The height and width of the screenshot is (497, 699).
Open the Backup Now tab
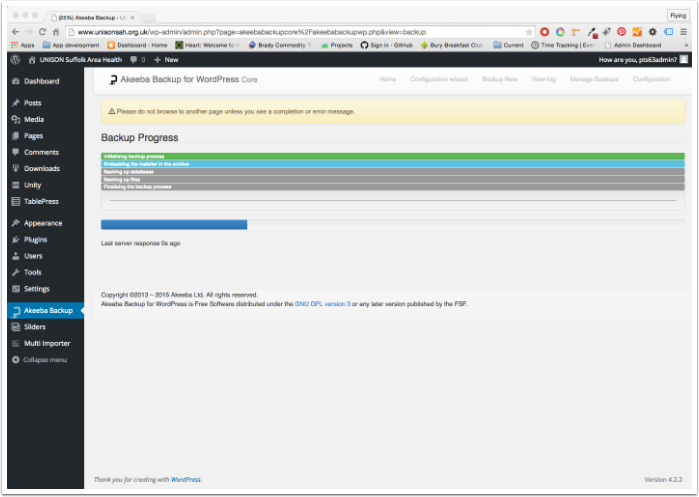coord(499,79)
